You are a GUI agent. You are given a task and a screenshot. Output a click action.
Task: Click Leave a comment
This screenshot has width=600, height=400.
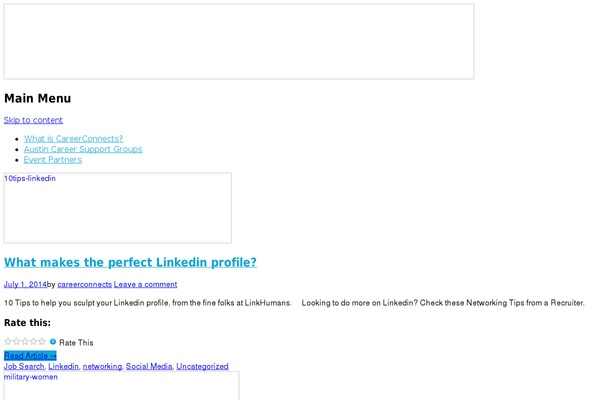coord(145,284)
